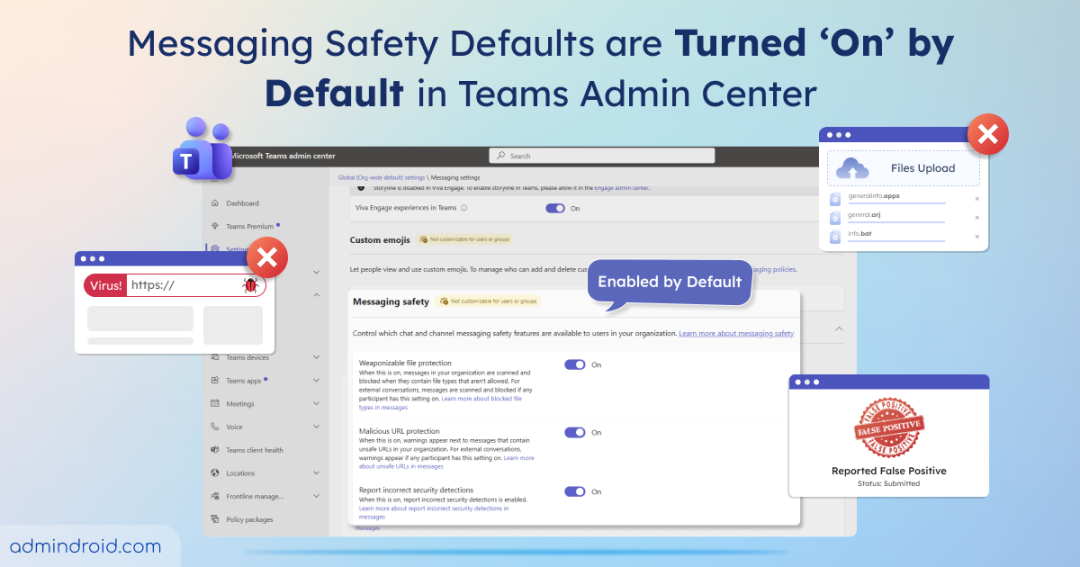Click the cloud upload icon in Files Upload

(x=853, y=168)
